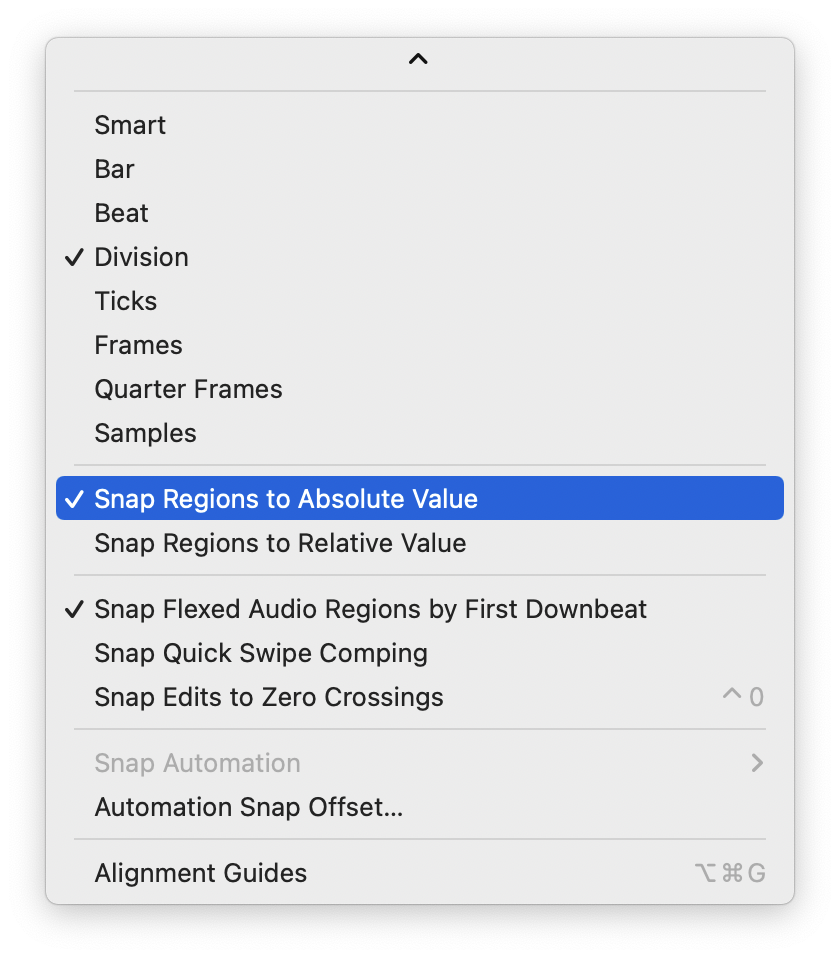Enable Snap Regions to Relative Value
This screenshot has height=958, width=840.
[280, 543]
